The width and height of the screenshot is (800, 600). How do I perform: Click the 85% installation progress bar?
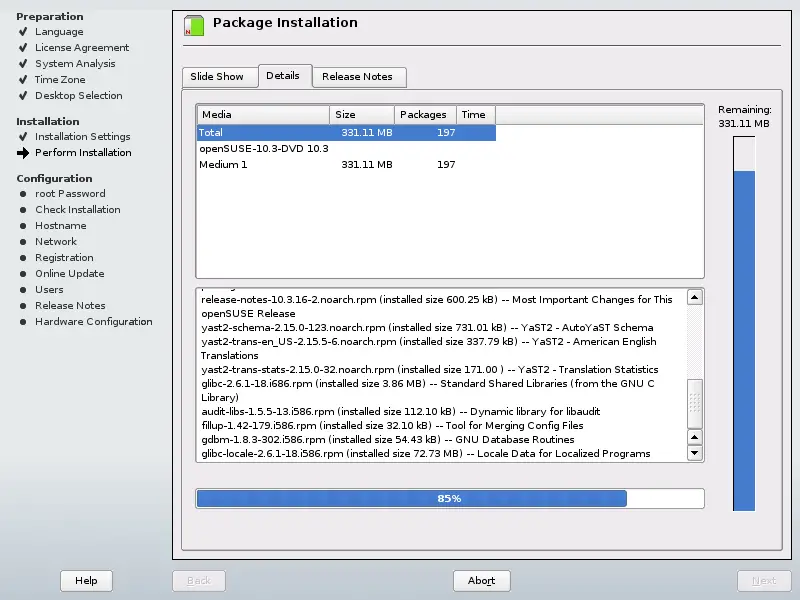pyautogui.click(x=449, y=498)
